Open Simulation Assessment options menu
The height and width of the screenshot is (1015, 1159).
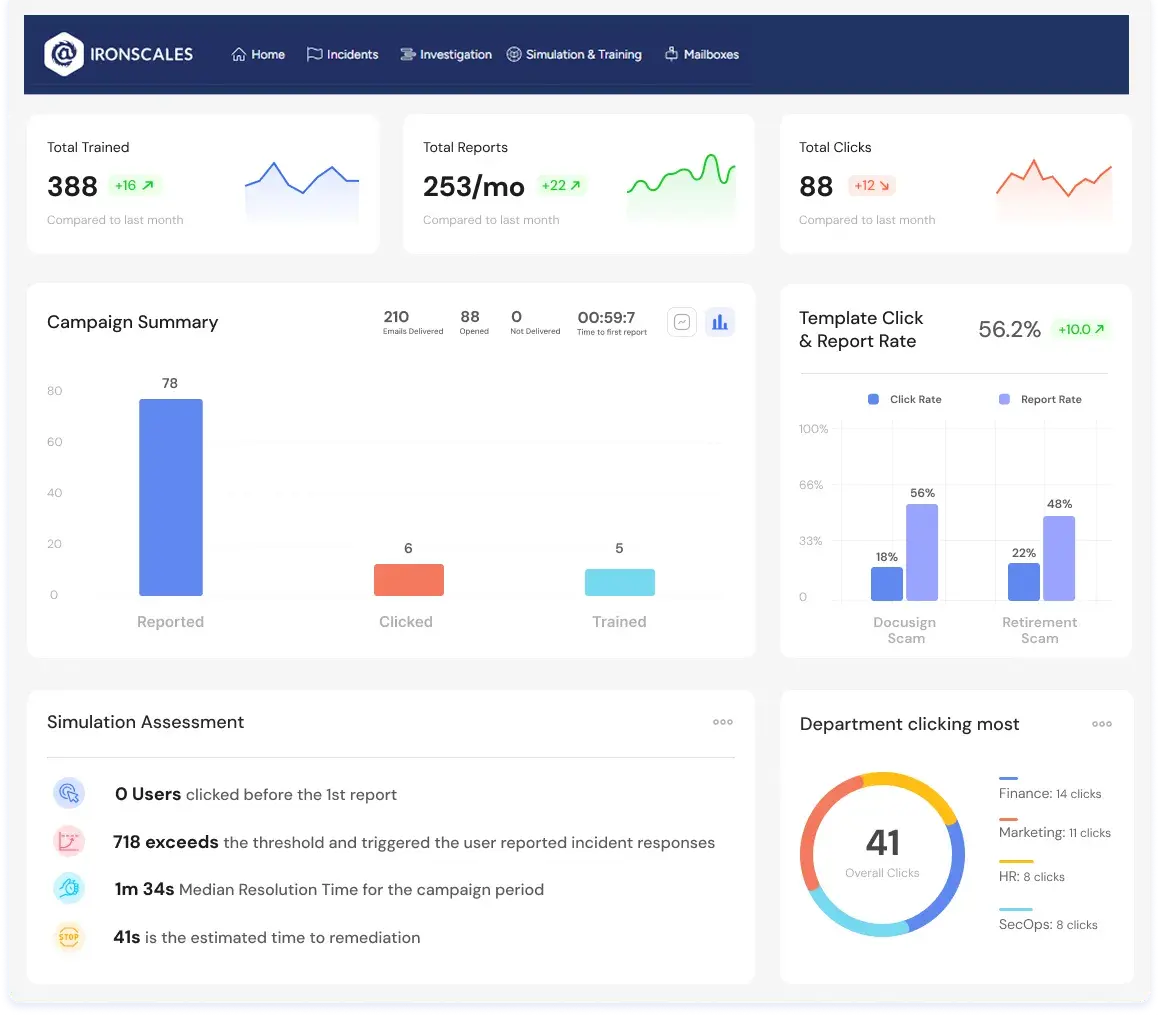pyautogui.click(x=722, y=722)
